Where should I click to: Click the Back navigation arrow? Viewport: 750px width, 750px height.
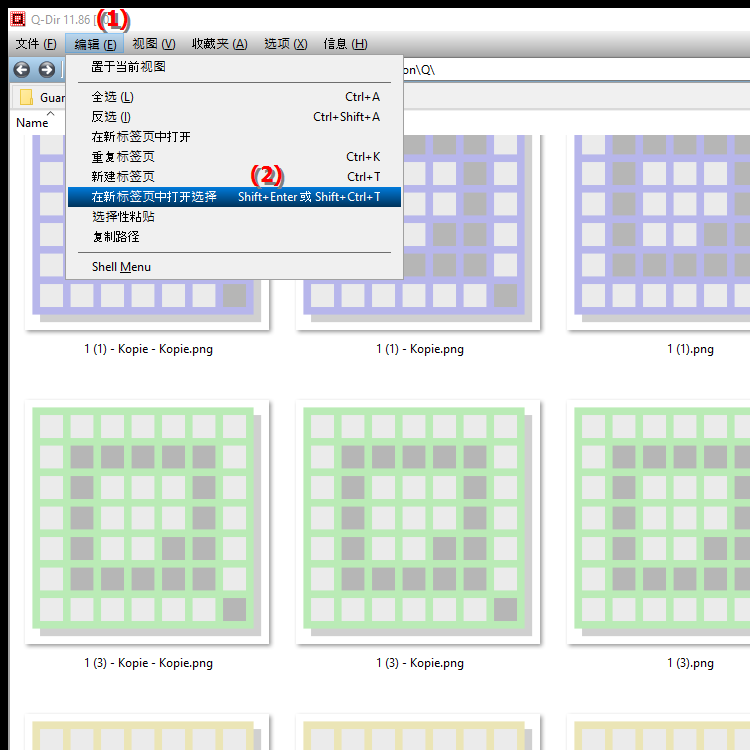point(21,69)
